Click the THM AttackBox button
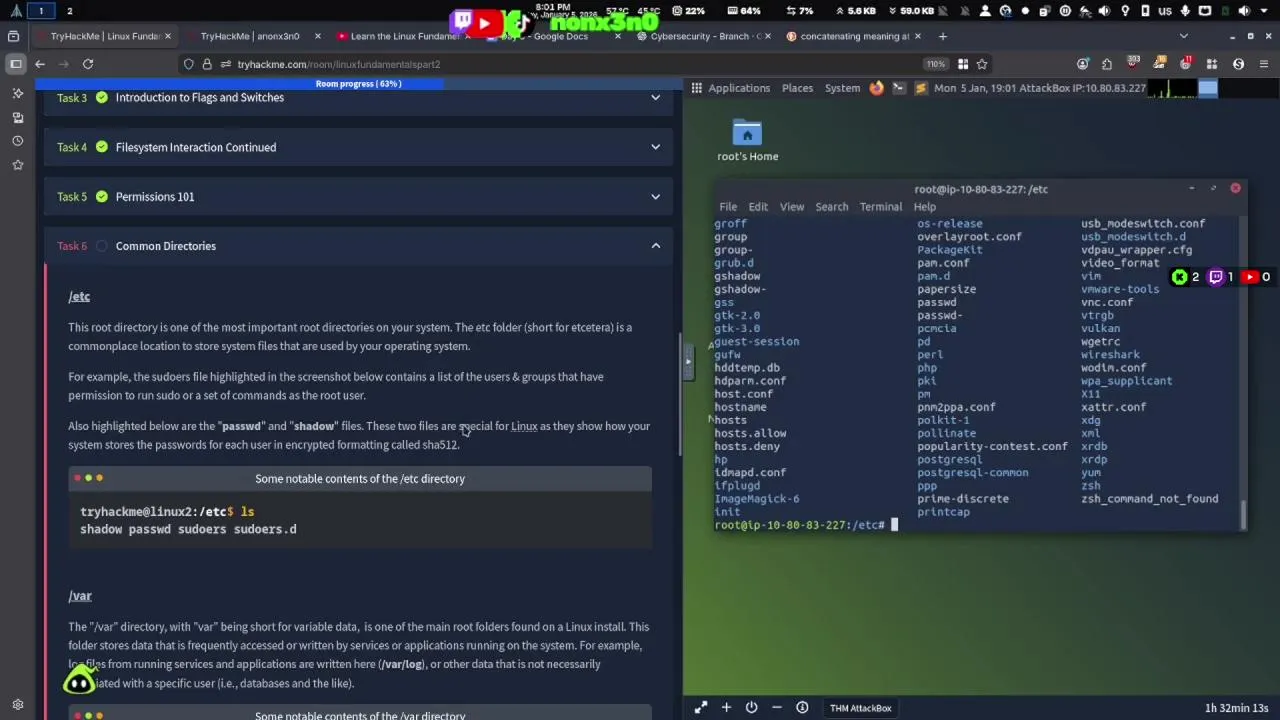Screen dimensions: 1280x720 click(x=860, y=708)
